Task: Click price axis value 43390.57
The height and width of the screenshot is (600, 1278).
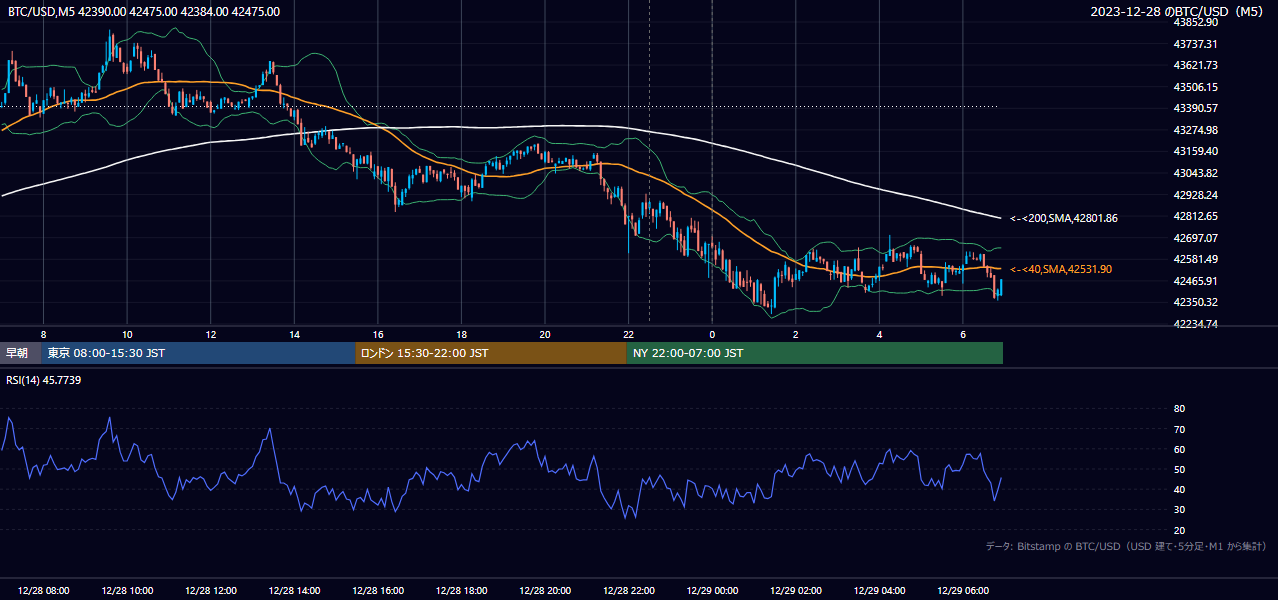Action: 1195,108
